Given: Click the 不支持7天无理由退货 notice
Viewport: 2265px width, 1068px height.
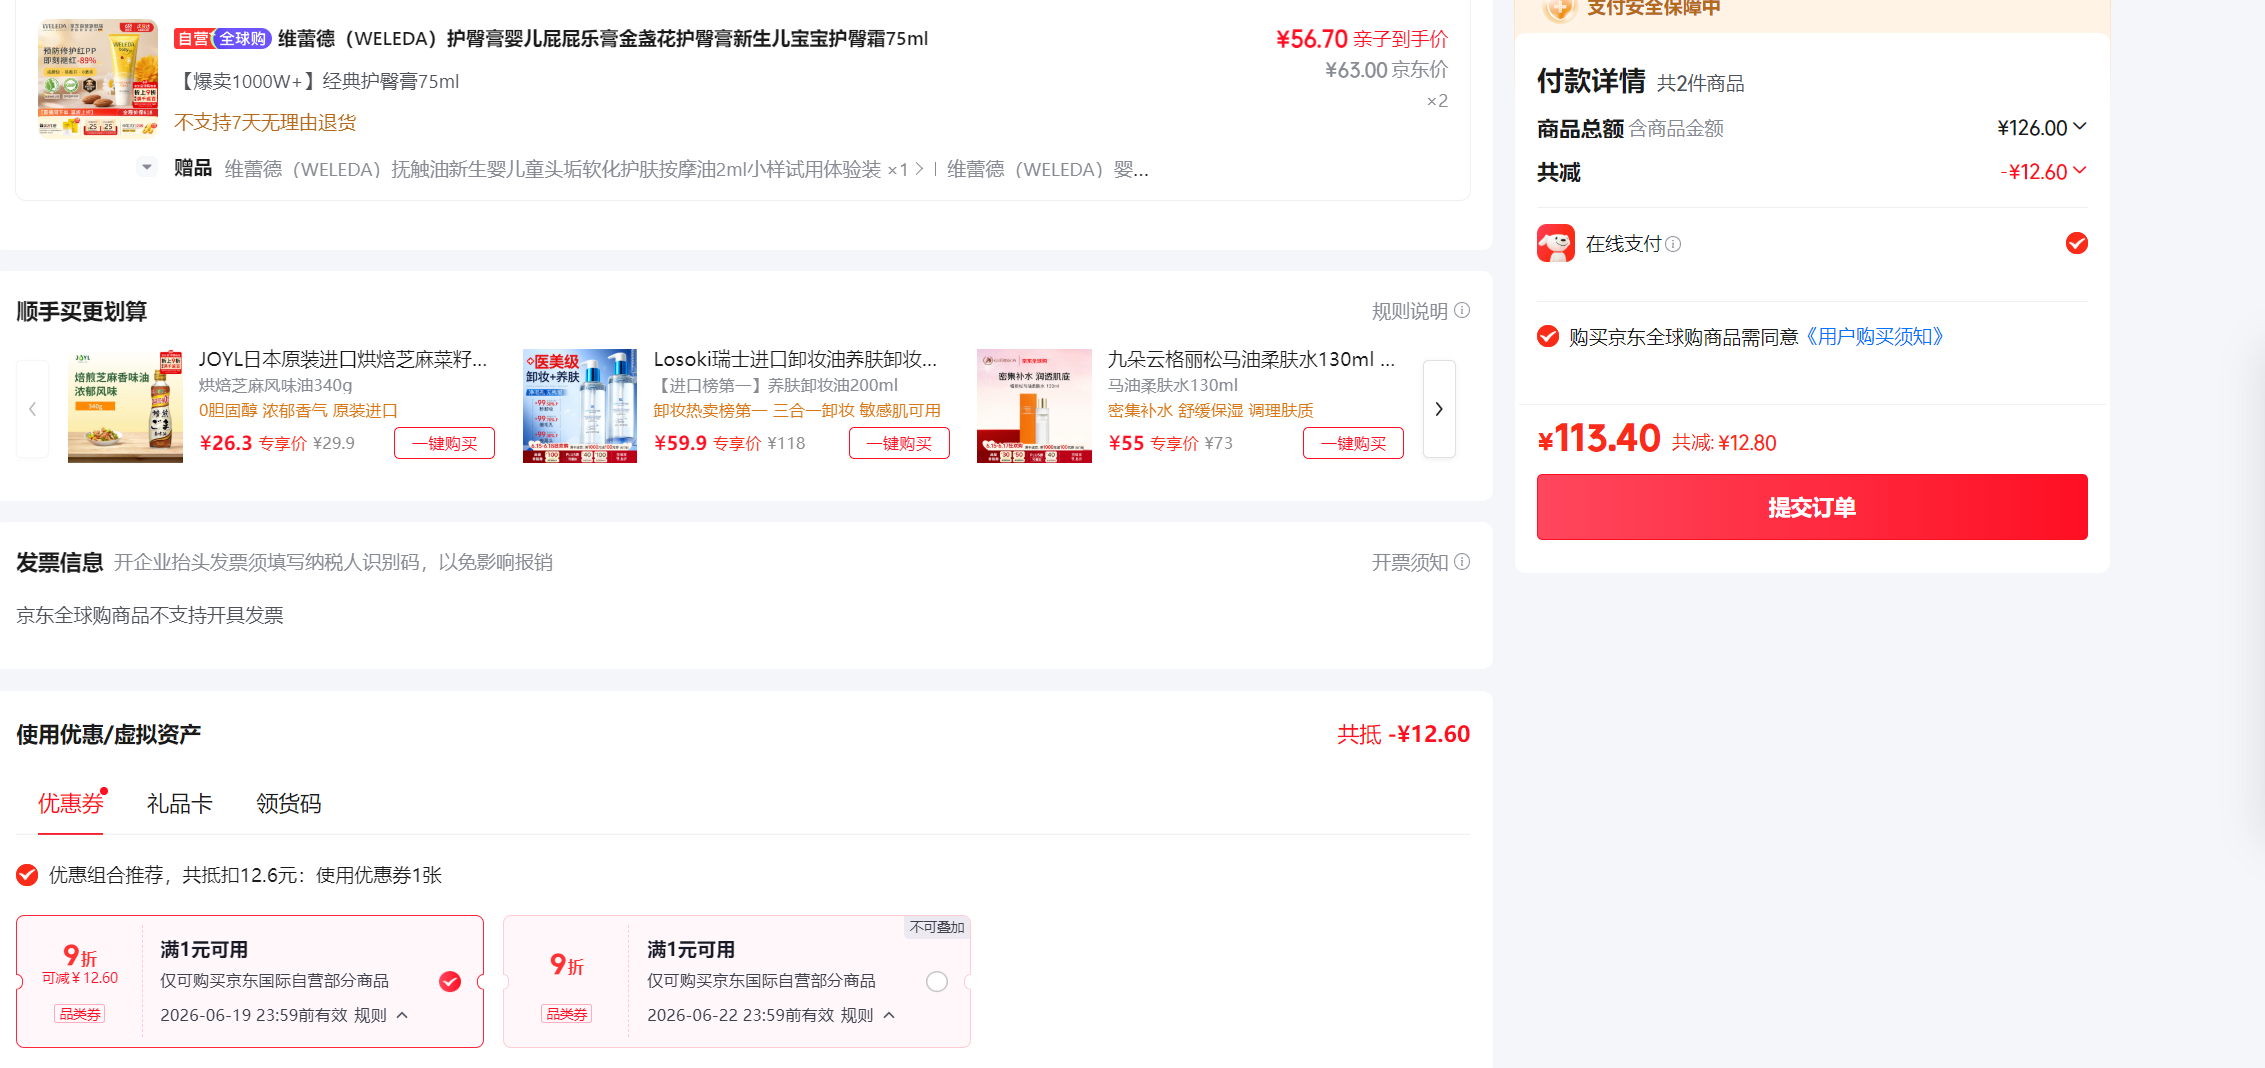Looking at the screenshot, I should click(x=265, y=122).
